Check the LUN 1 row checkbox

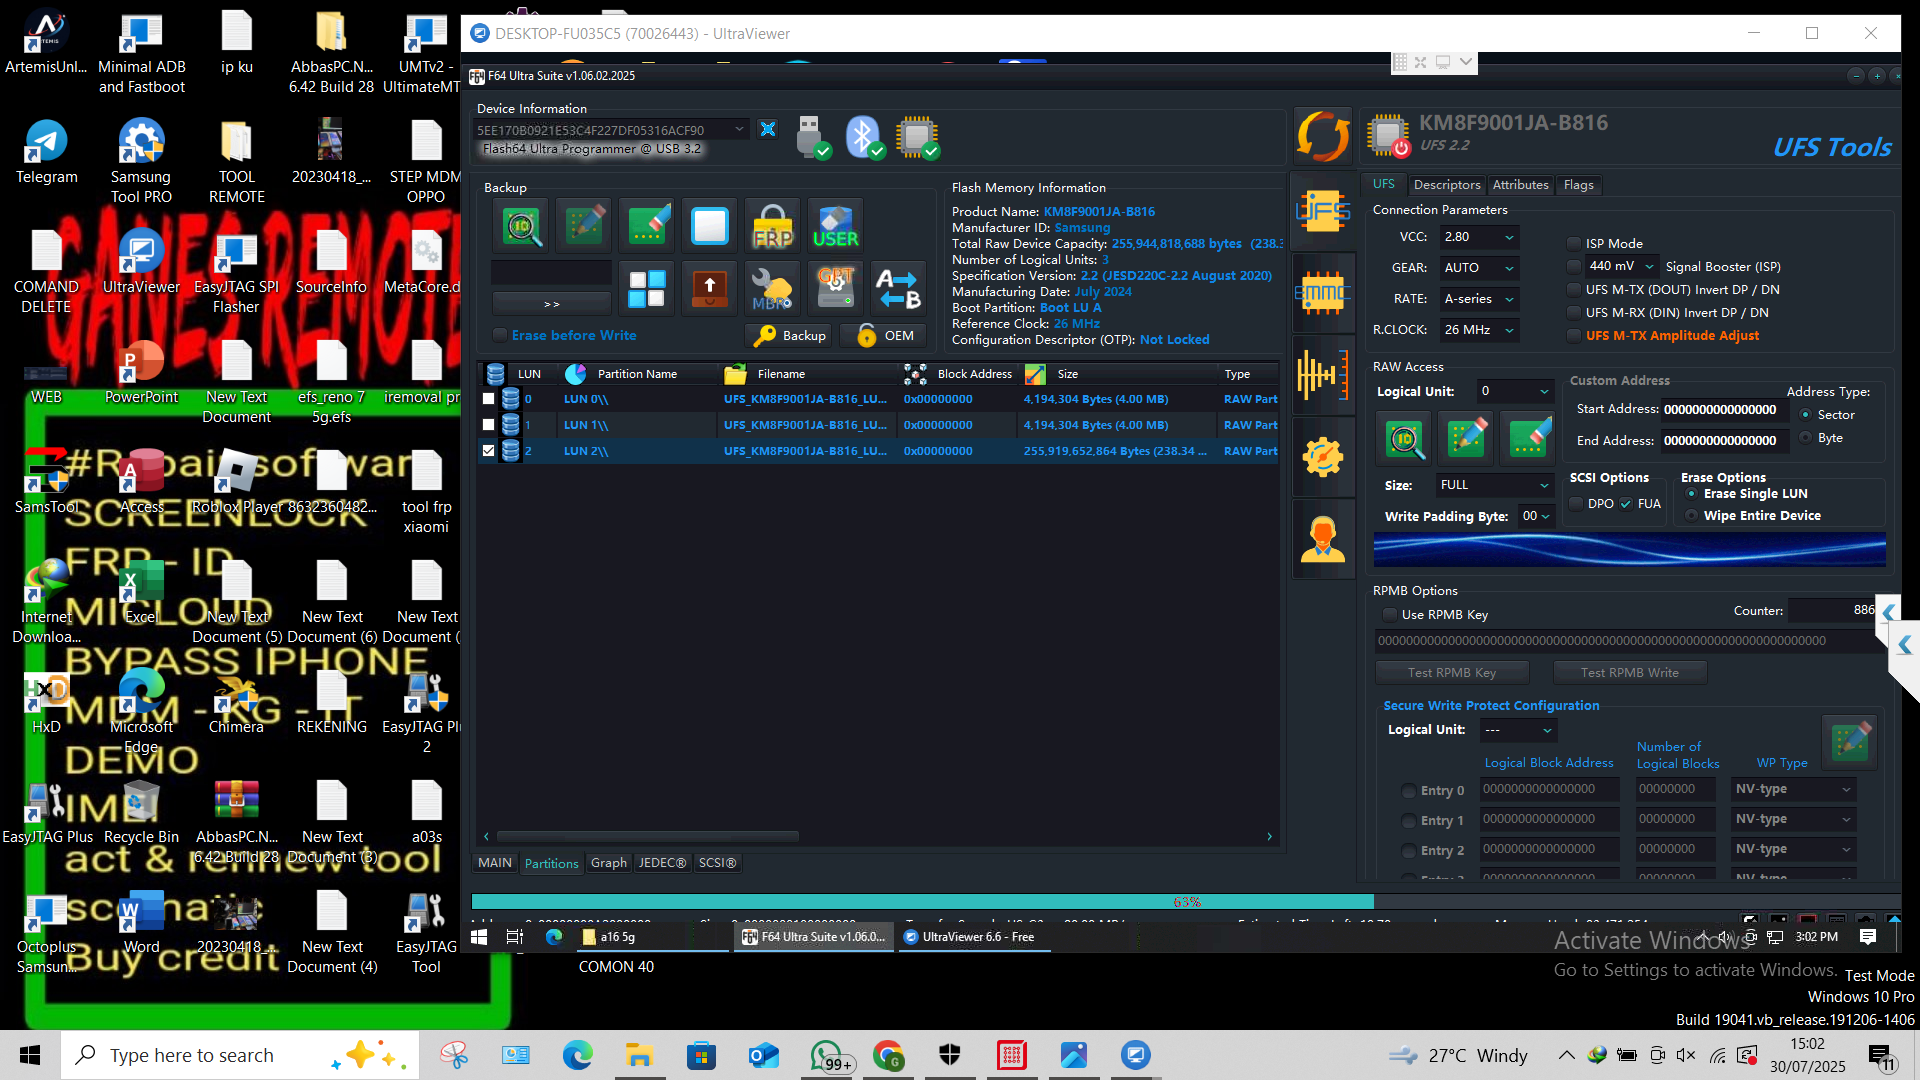(x=488, y=425)
